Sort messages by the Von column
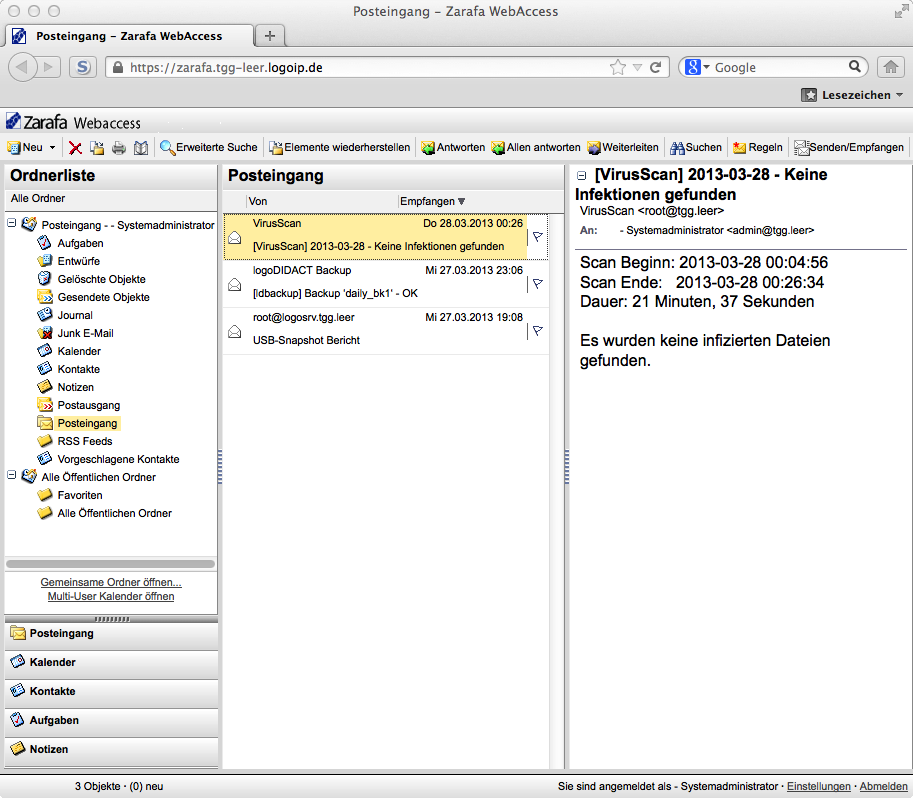 (258, 202)
